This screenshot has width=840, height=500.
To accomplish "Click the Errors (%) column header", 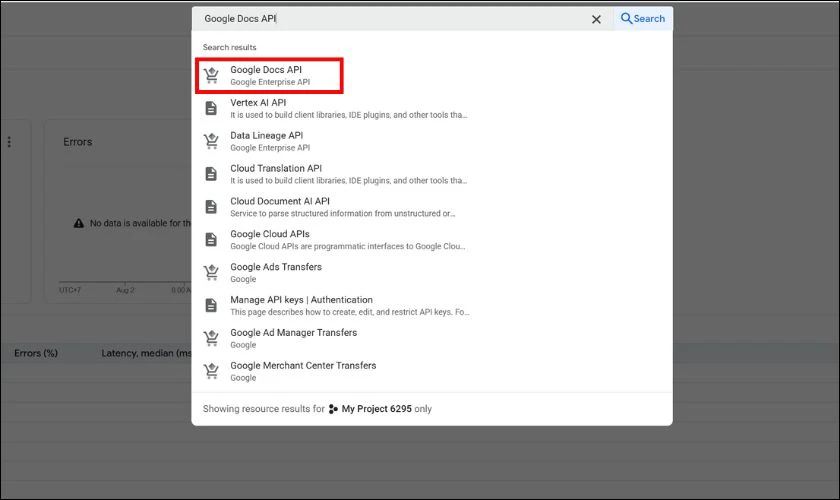I will pos(36,353).
